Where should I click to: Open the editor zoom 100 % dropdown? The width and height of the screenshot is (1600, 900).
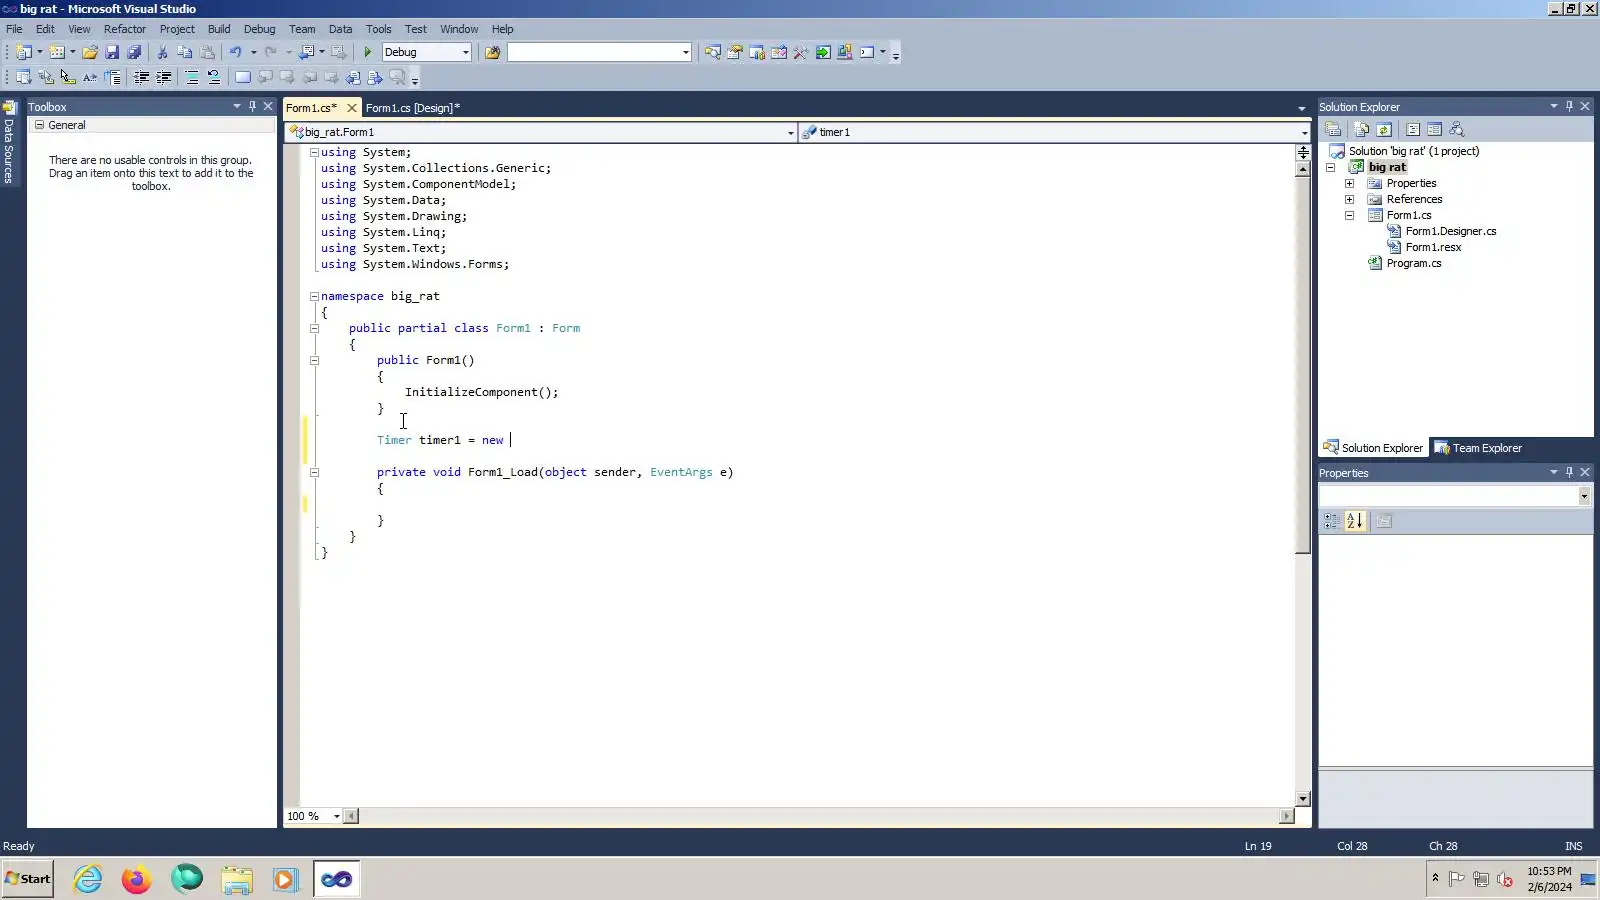pos(336,816)
